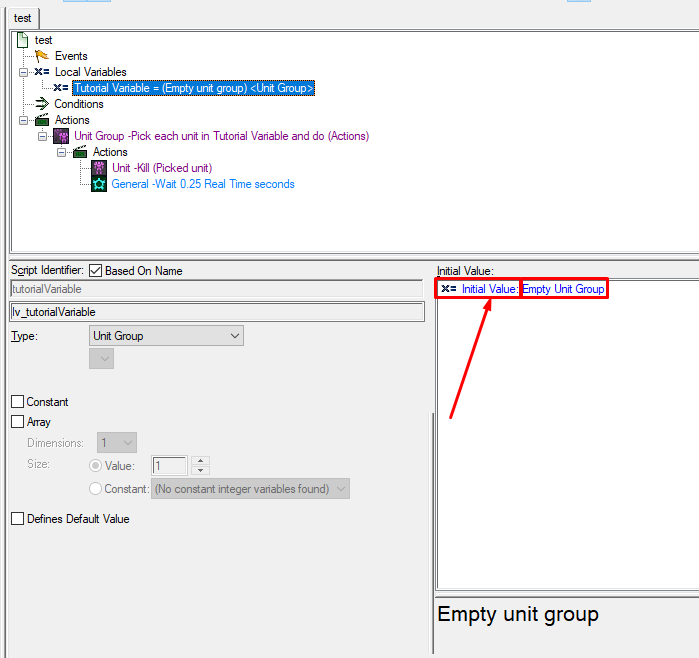The height and width of the screenshot is (658, 699).
Task: Enable the Constant checkbox
Action: (17, 402)
